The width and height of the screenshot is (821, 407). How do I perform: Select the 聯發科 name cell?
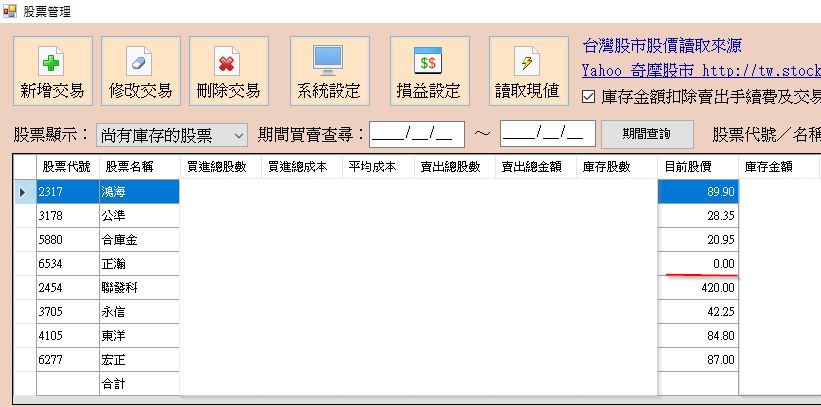click(x=139, y=288)
